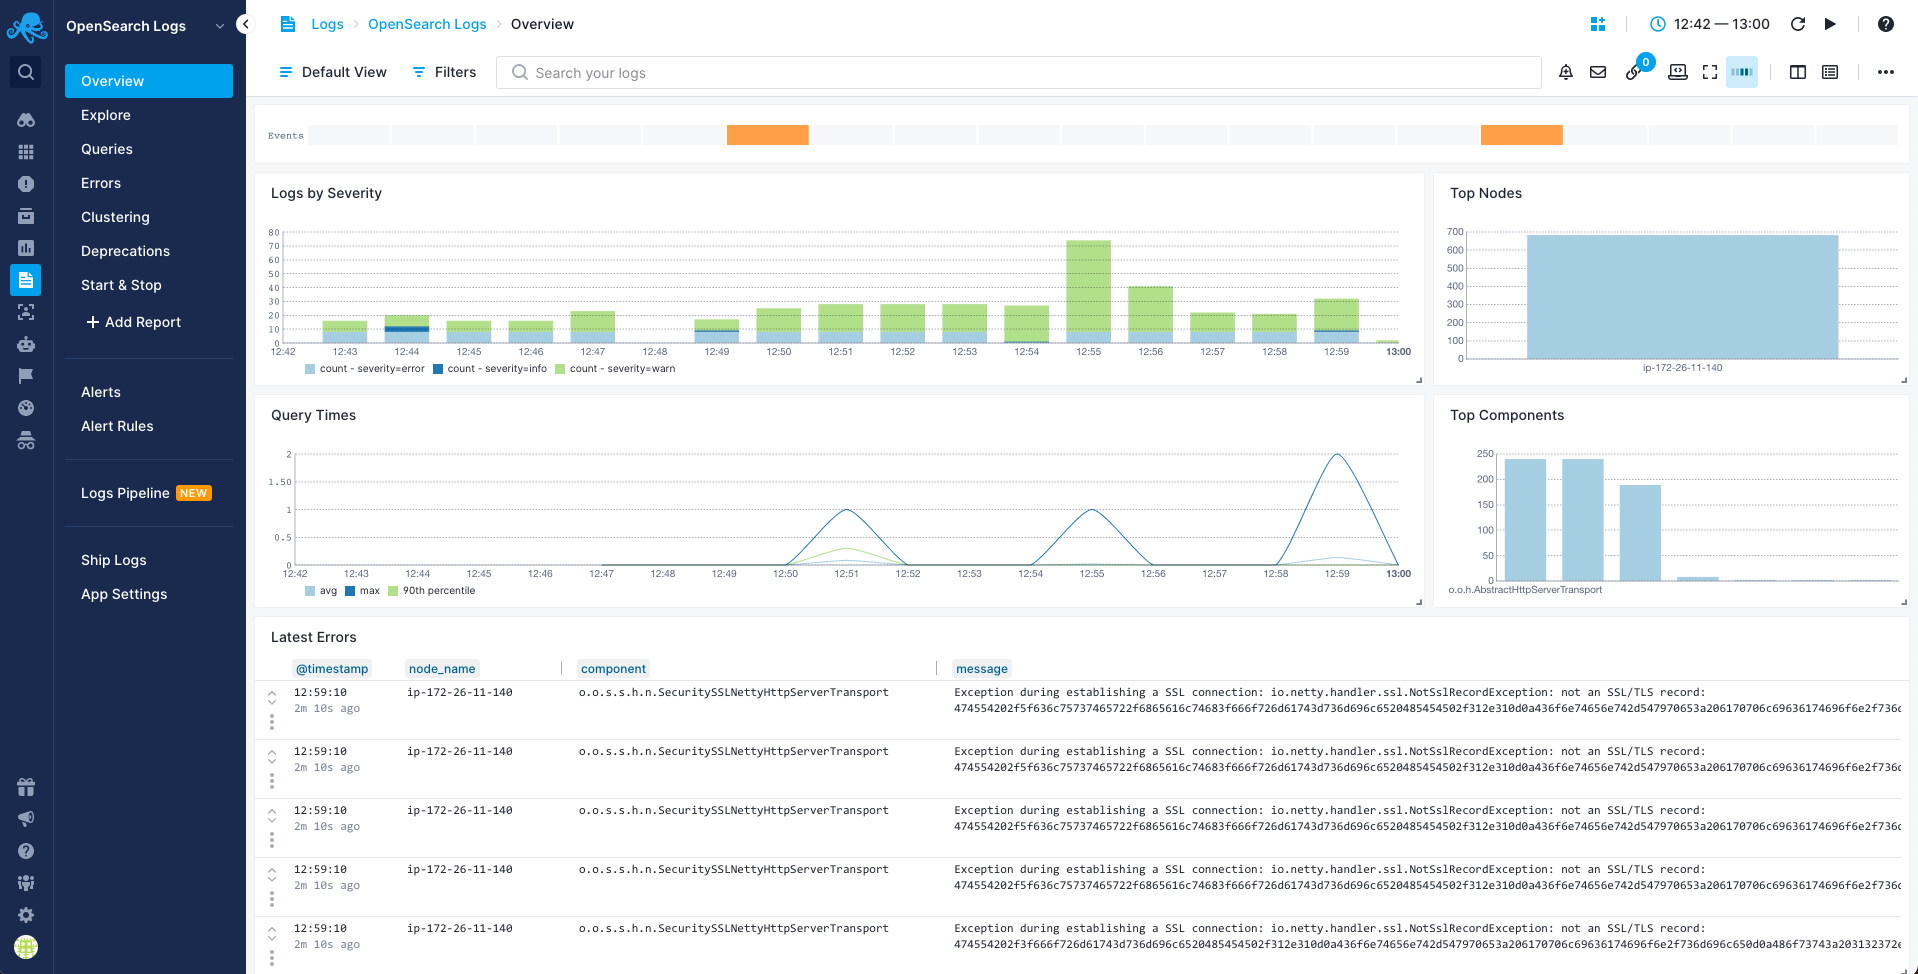The width and height of the screenshot is (1918, 974).
Task: Open the alerts exclamation icon in rail
Action: click(x=26, y=184)
